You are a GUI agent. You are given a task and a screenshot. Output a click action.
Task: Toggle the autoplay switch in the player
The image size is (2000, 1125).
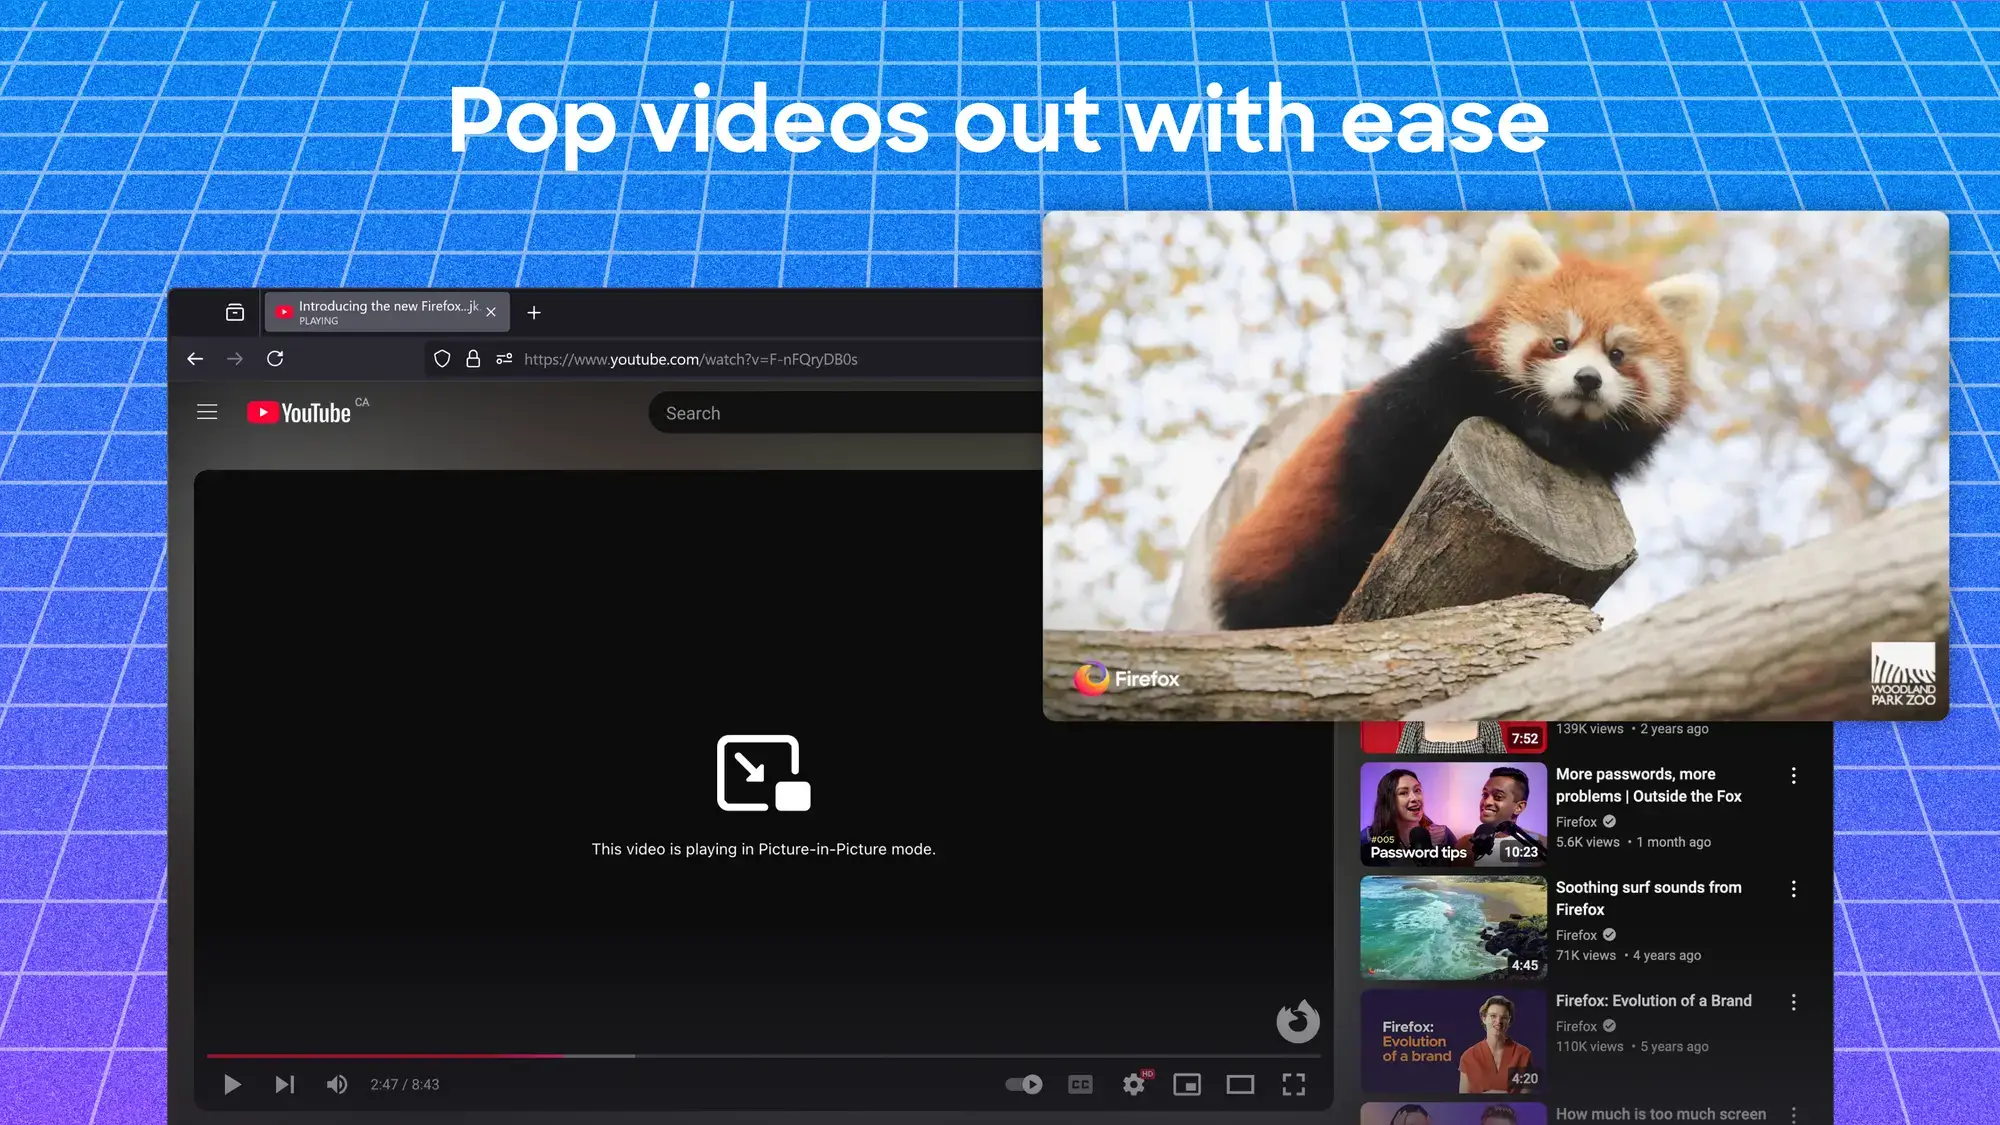click(1023, 1084)
